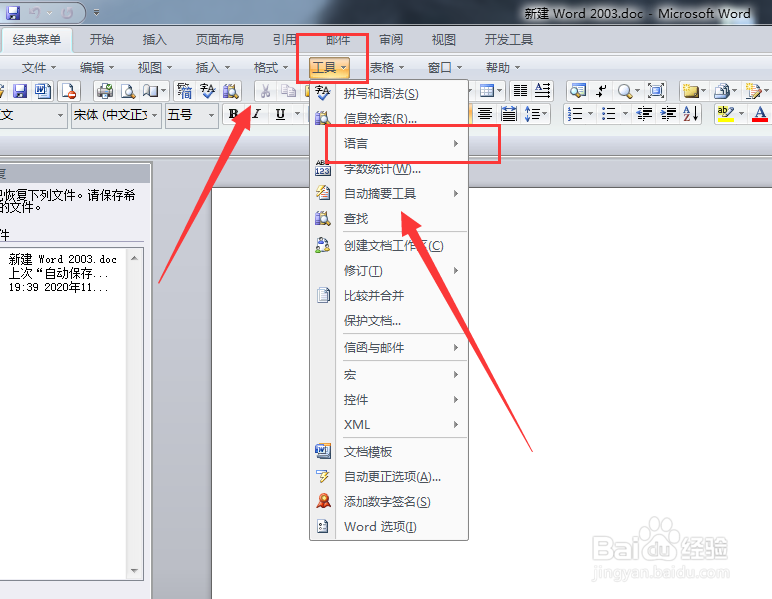Screen dimensions: 772x599
Task: Click the Traditional/Simplified Chinese convert icon
Action: point(185,91)
